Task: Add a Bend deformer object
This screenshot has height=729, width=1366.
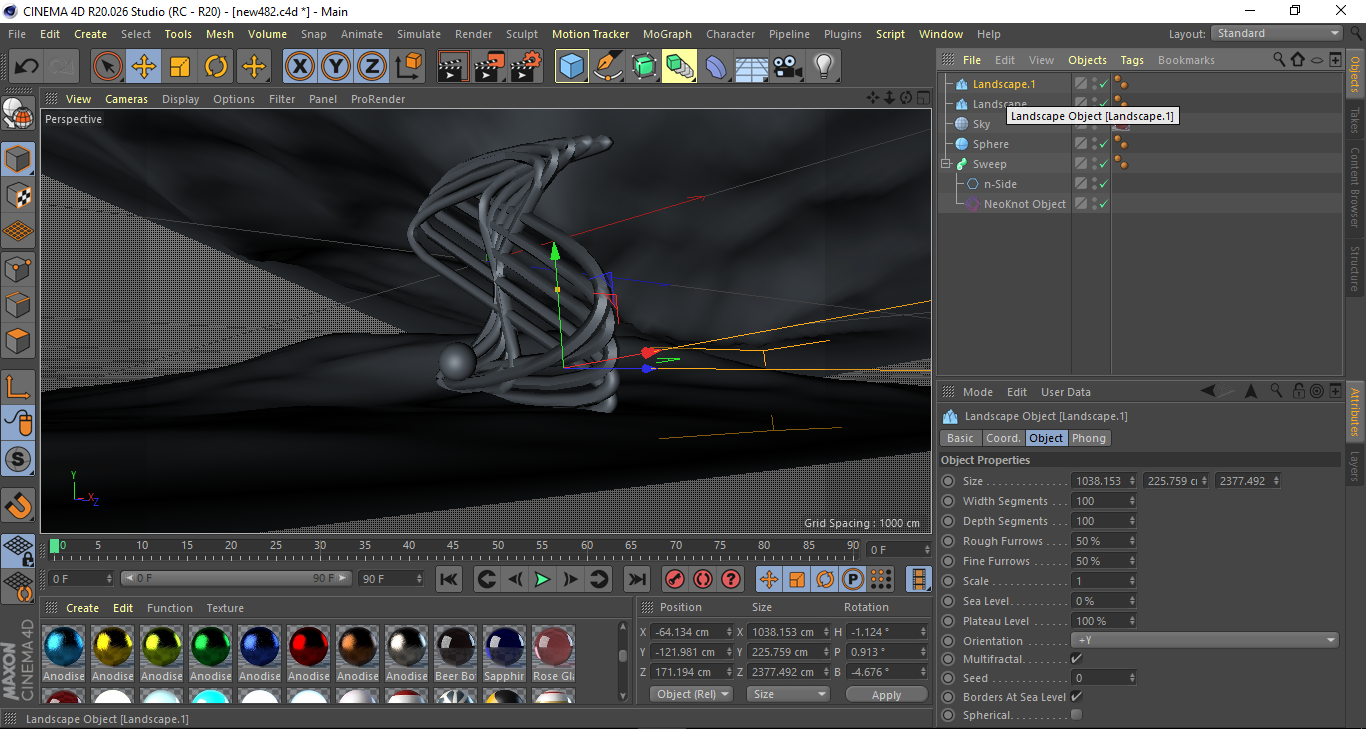Action: (x=716, y=67)
